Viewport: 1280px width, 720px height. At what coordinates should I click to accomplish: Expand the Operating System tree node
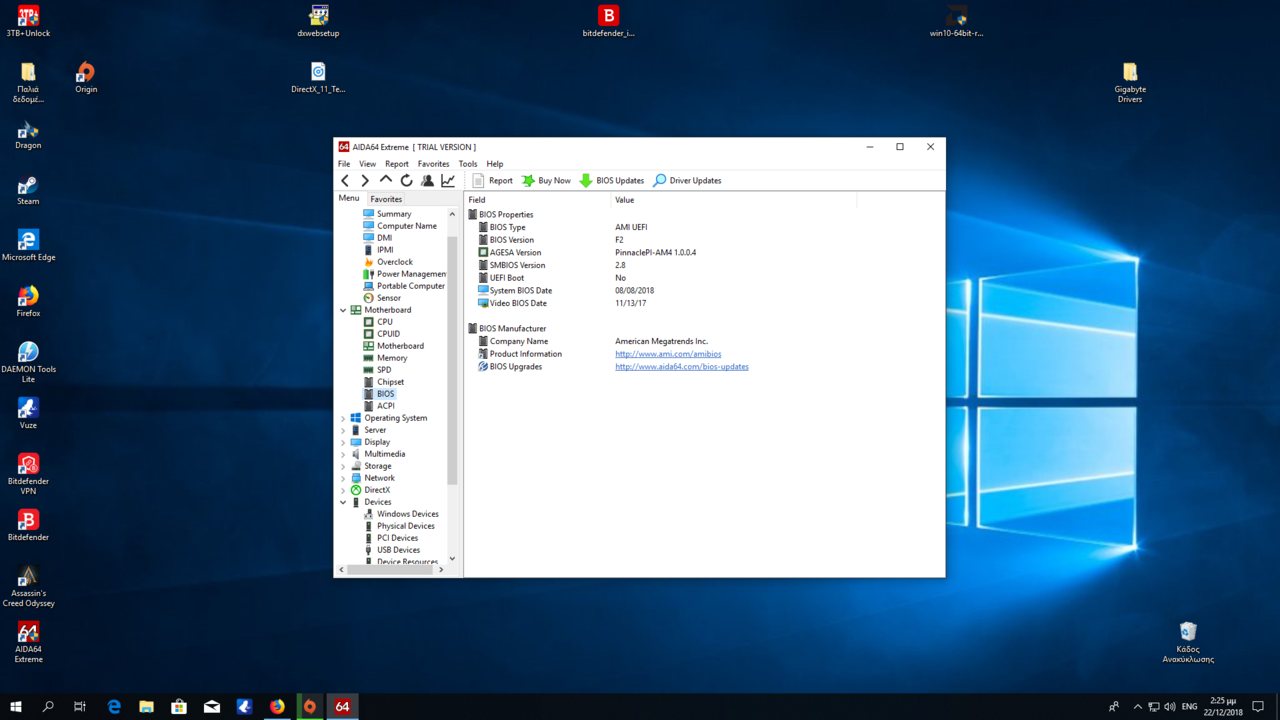pos(343,418)
